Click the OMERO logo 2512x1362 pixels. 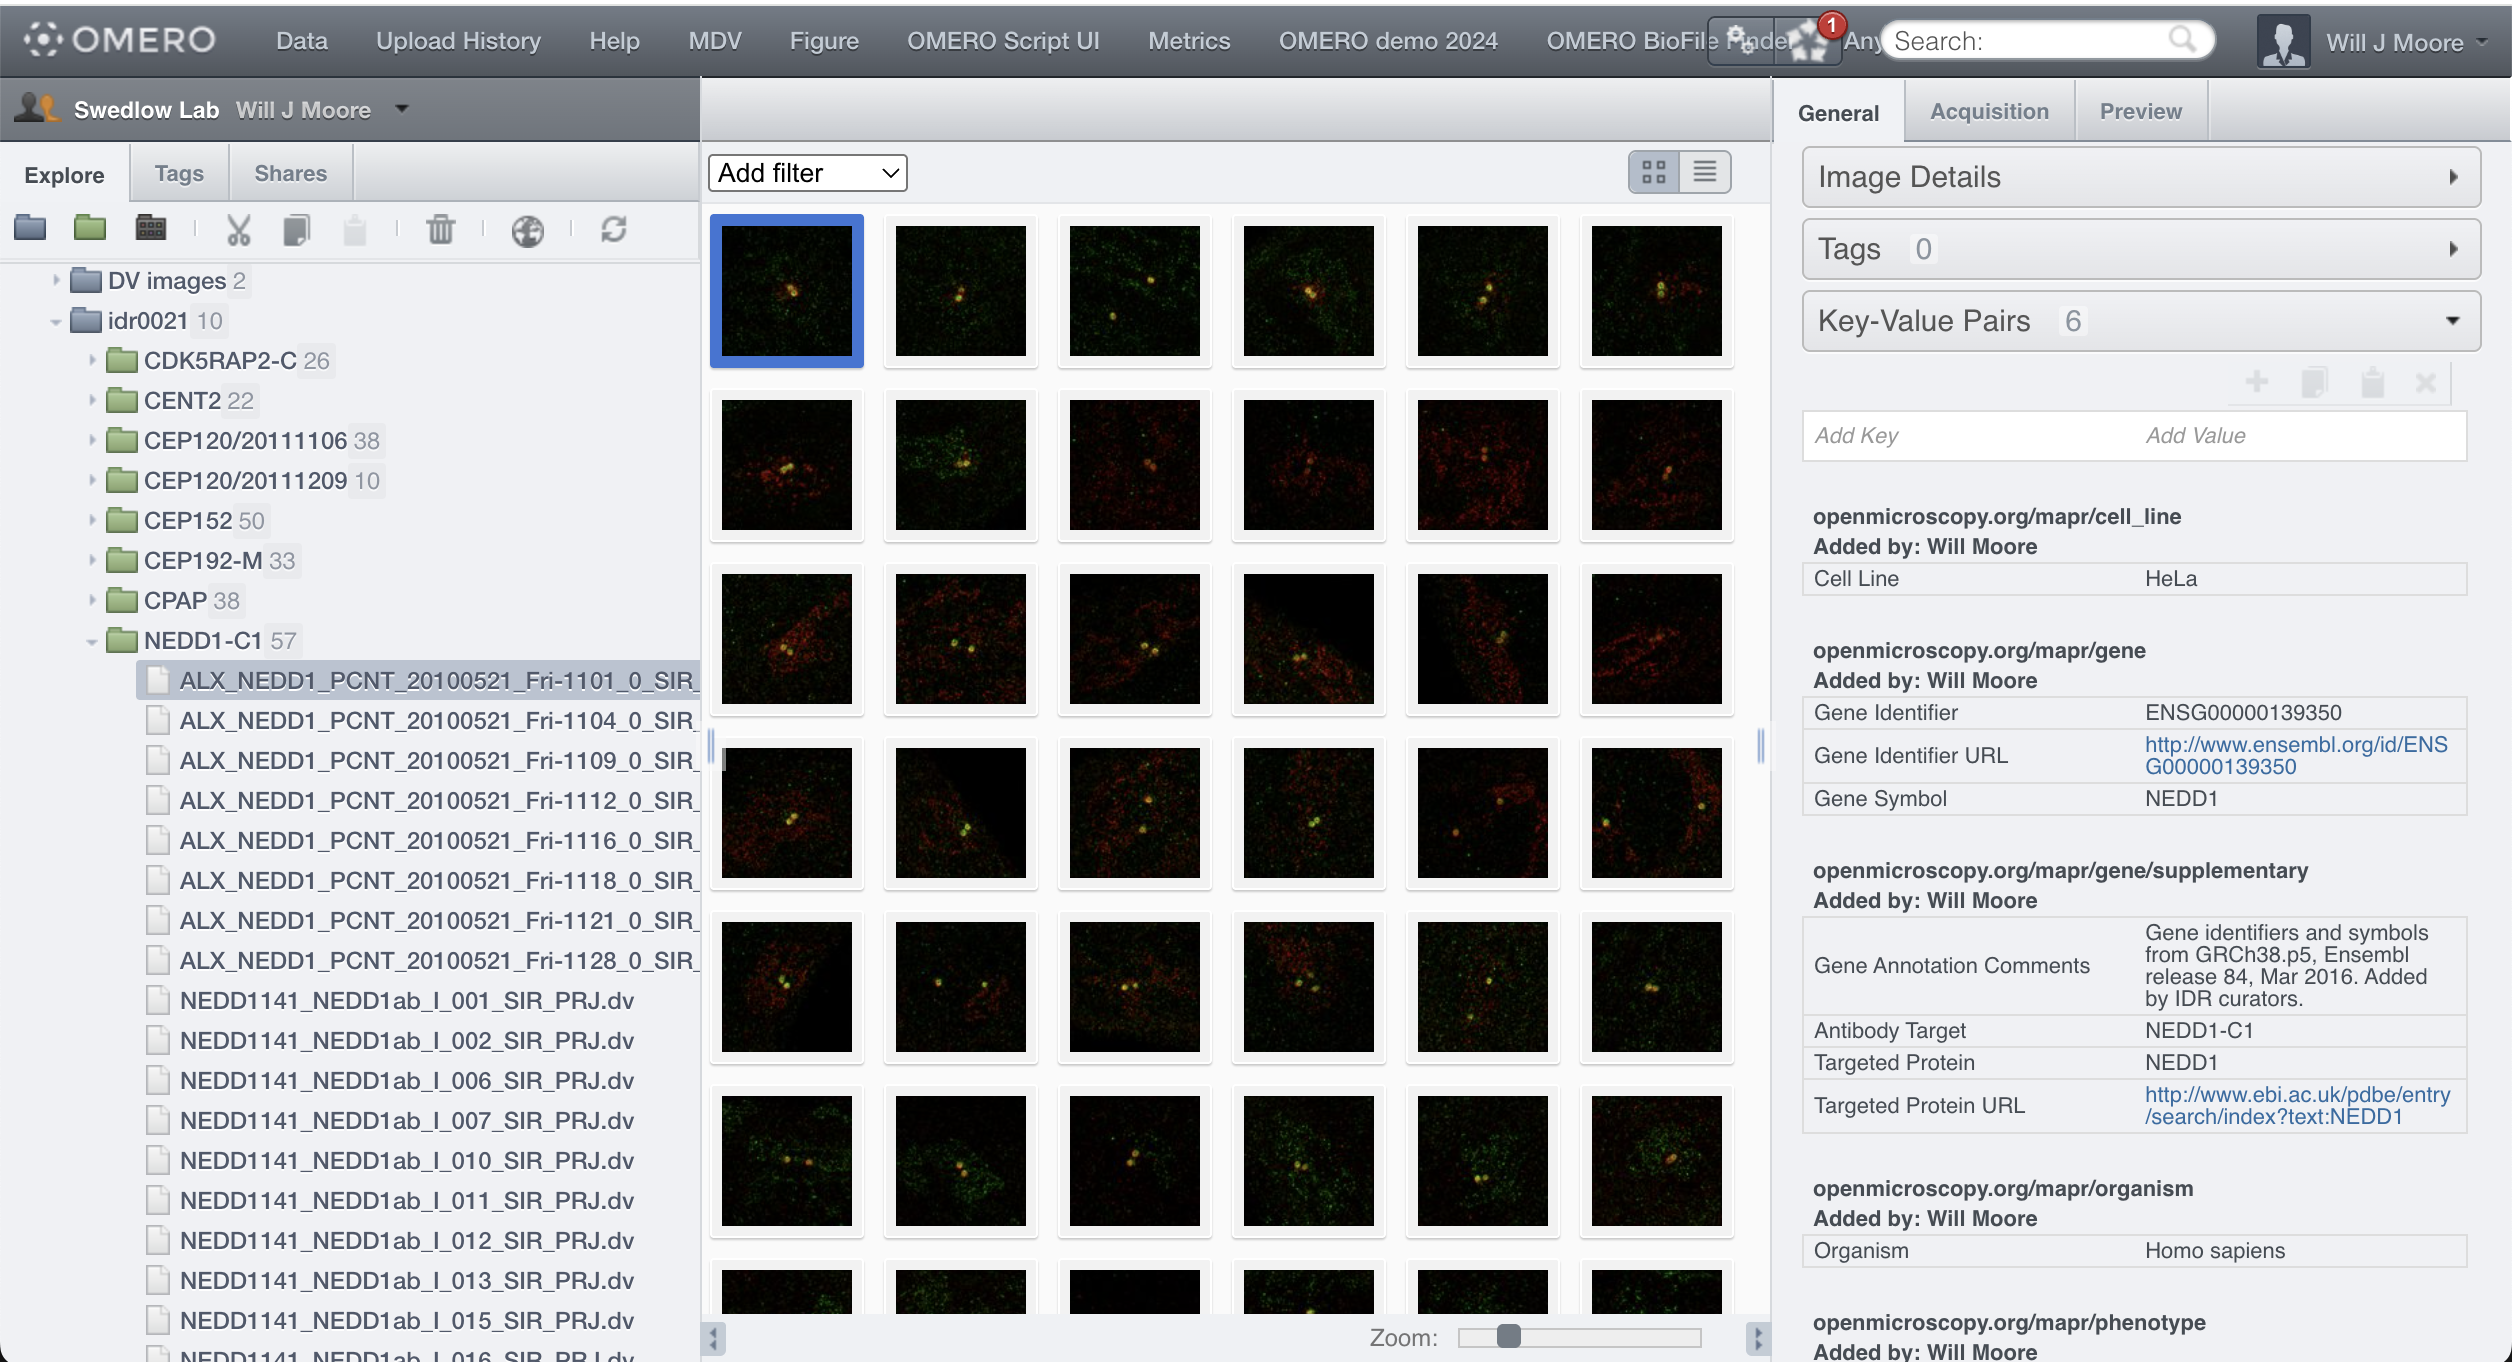pos(120,39)
